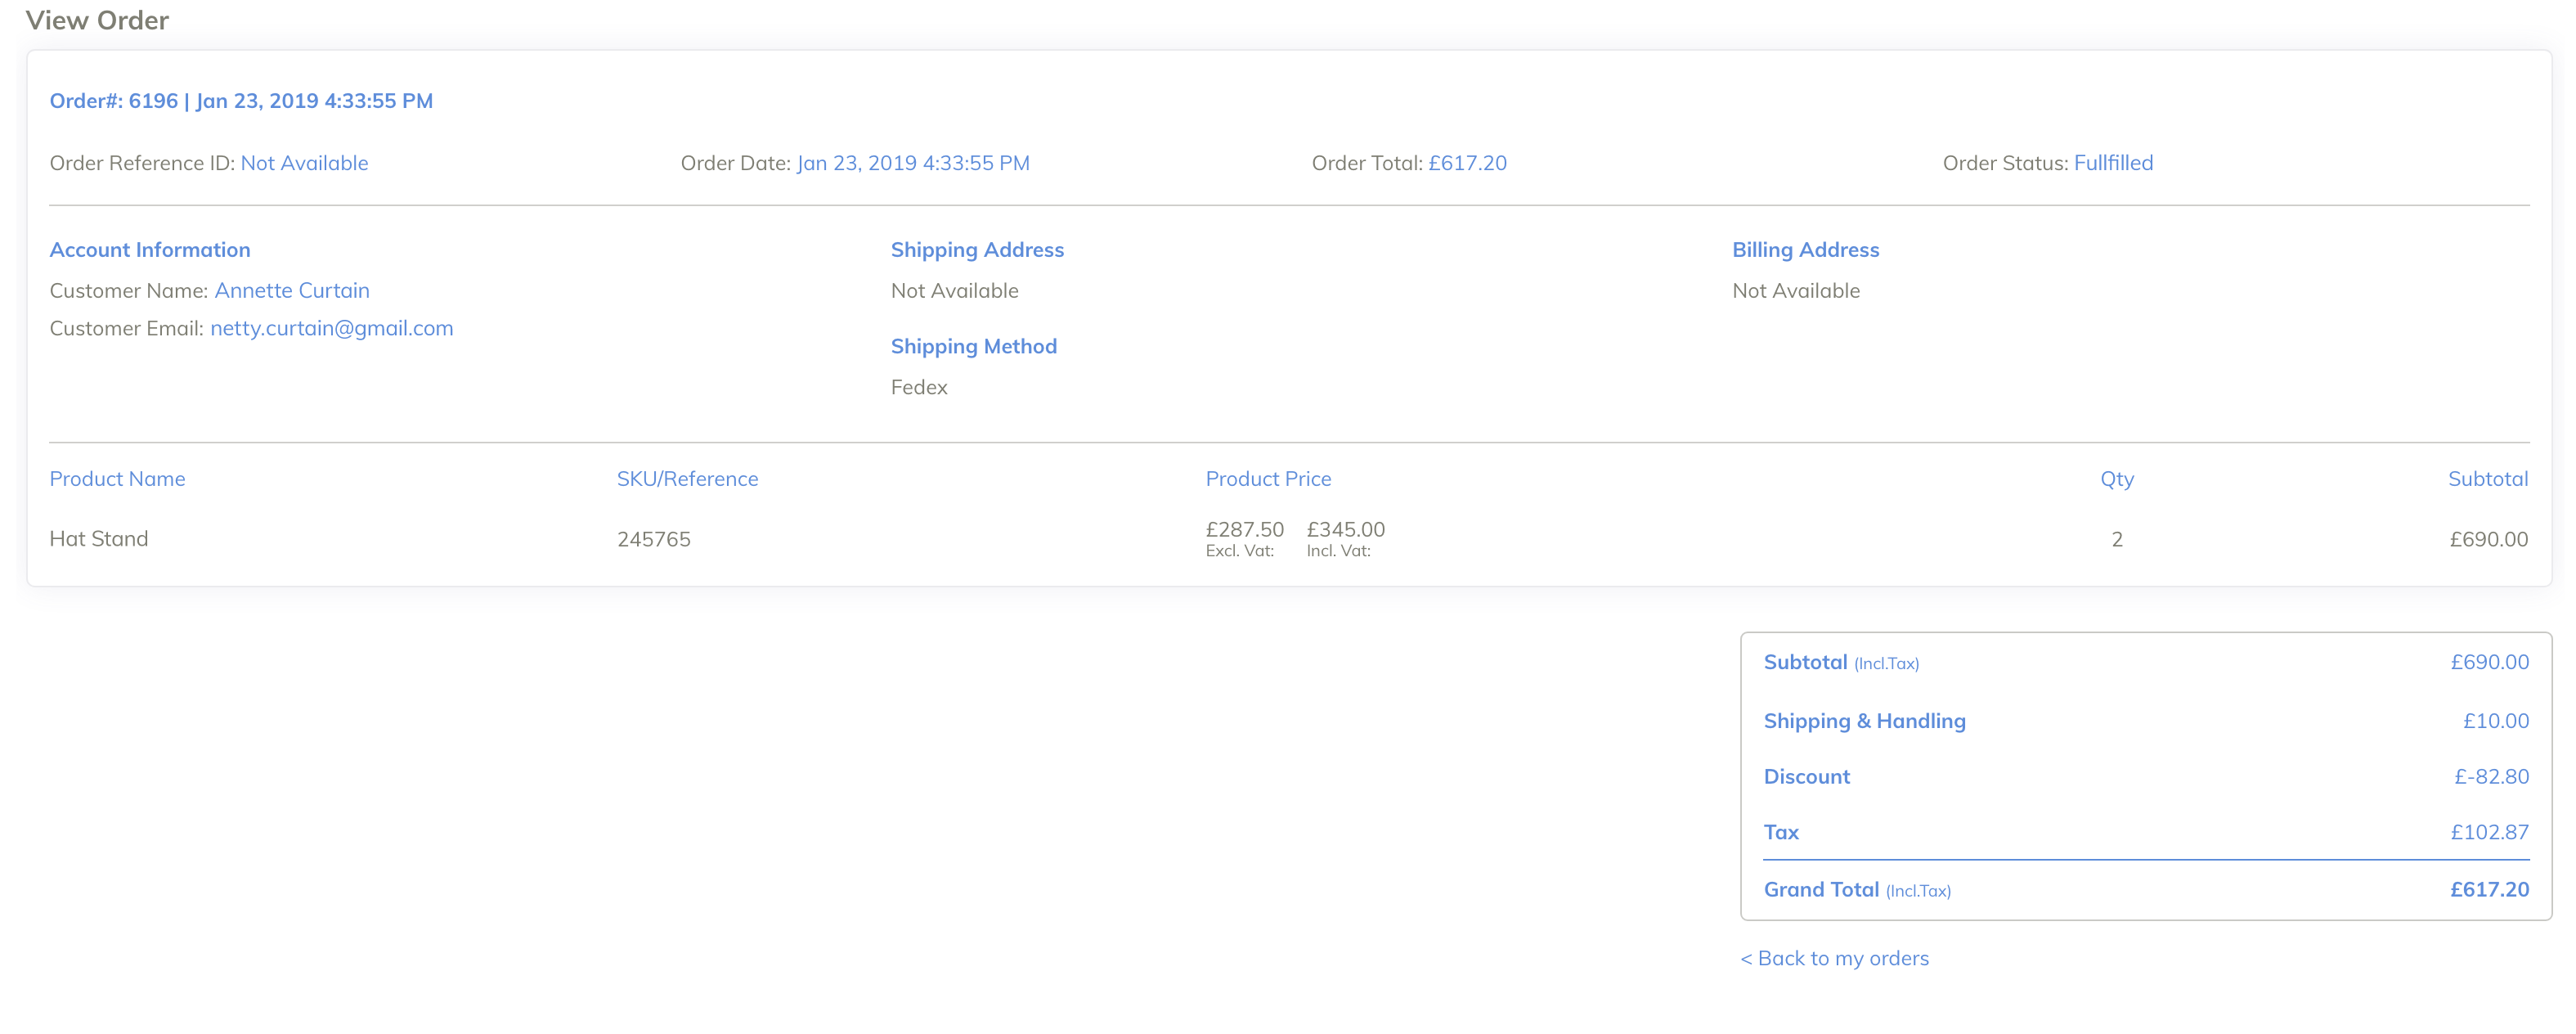Image resolution: width=2576 pixels, height=1034 pixels.
Task: Click the Shipping Address heading
Action: click(976, 250)
